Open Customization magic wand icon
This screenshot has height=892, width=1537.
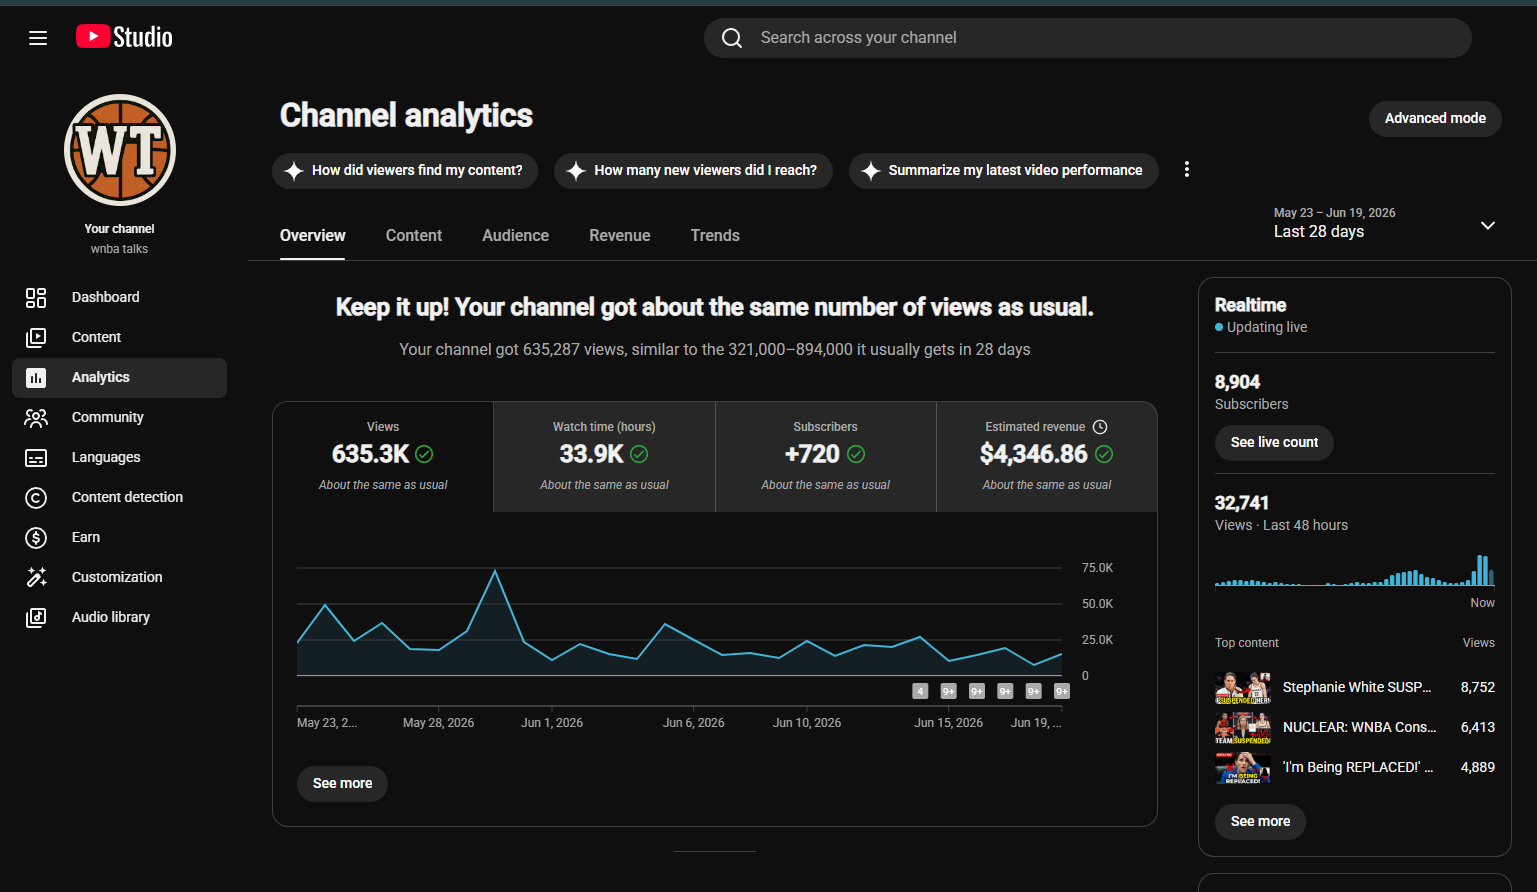coord(36,577)
